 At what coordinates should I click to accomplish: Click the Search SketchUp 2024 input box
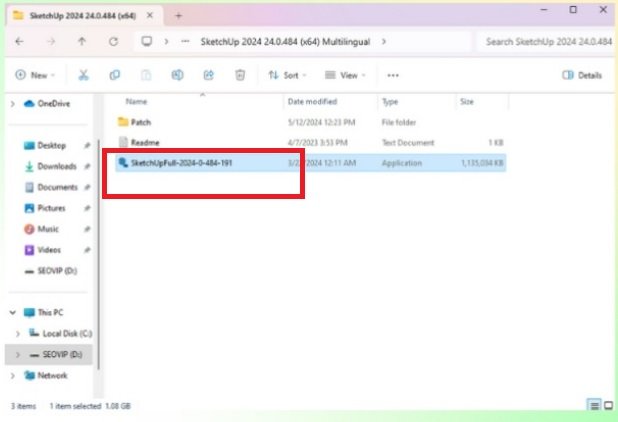pyautogui.click(x=545, y=42)
